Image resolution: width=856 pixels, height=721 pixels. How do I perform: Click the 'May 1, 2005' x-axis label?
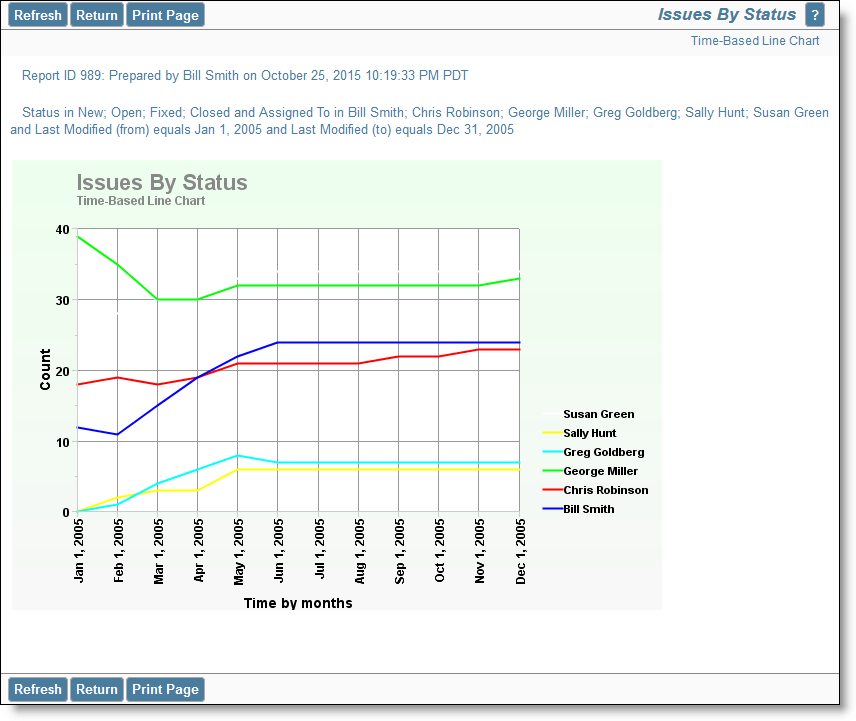239,552
